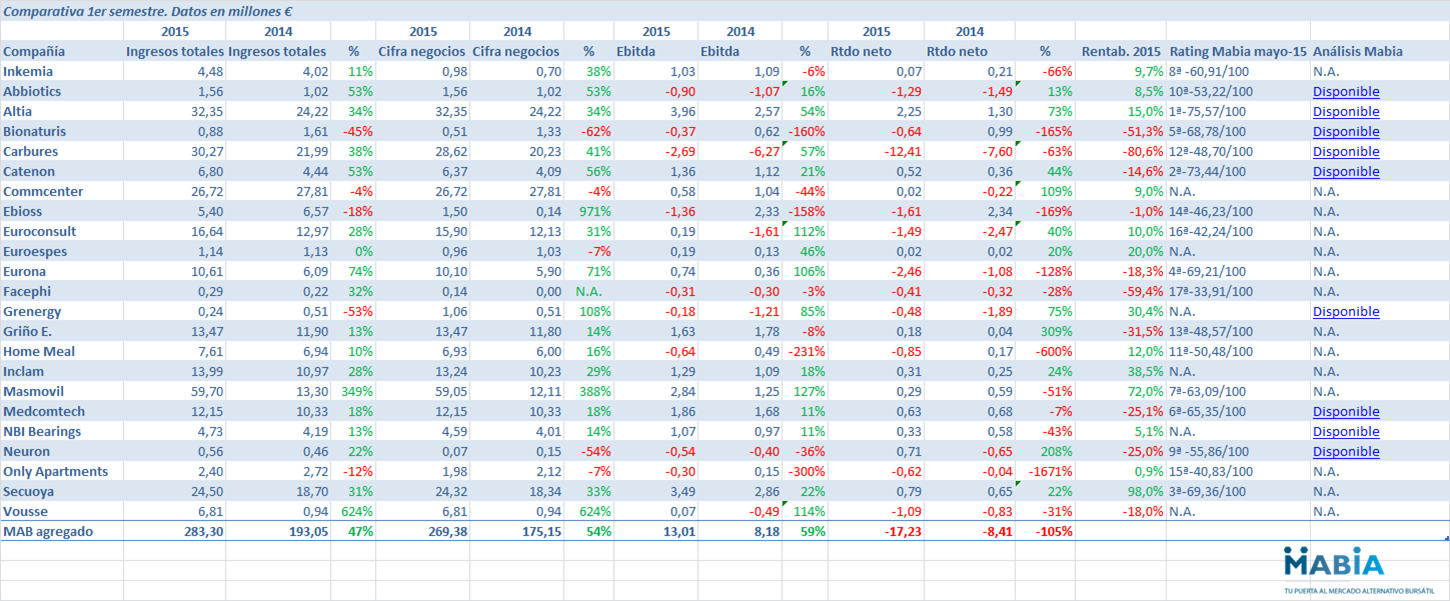Follow the Disponible link for Carbures
Viewport: 1450px width, 601px height.
click(x=1346, y=151)
